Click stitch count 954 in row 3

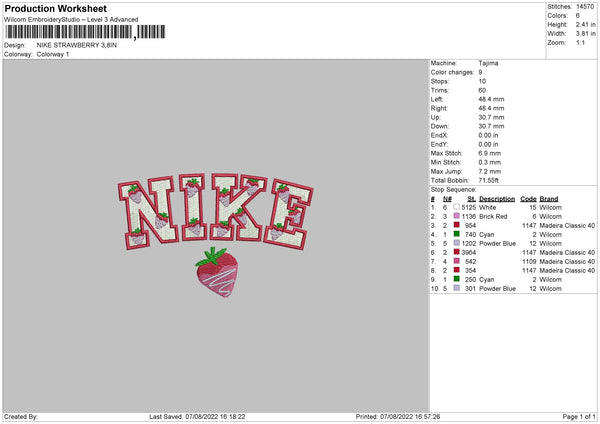click(470, 225)
